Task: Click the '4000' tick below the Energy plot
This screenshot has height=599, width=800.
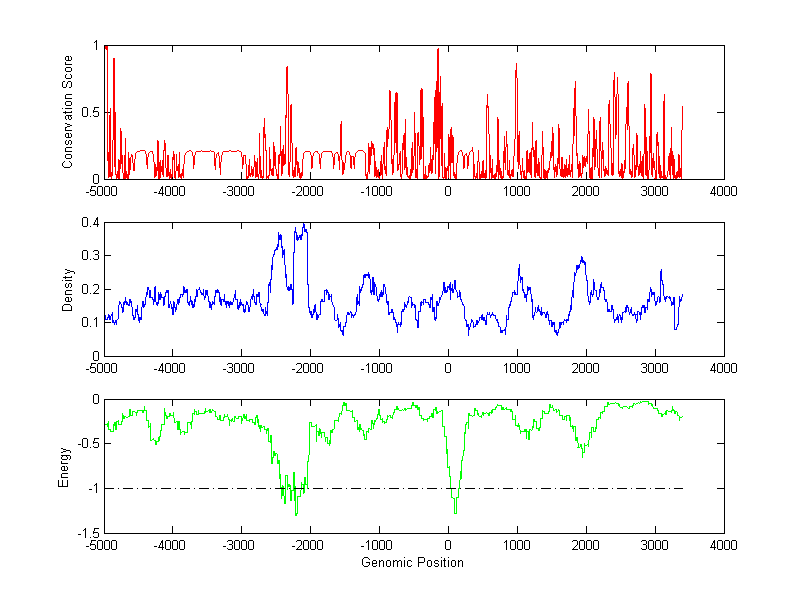Action: (x=723, y=546)
